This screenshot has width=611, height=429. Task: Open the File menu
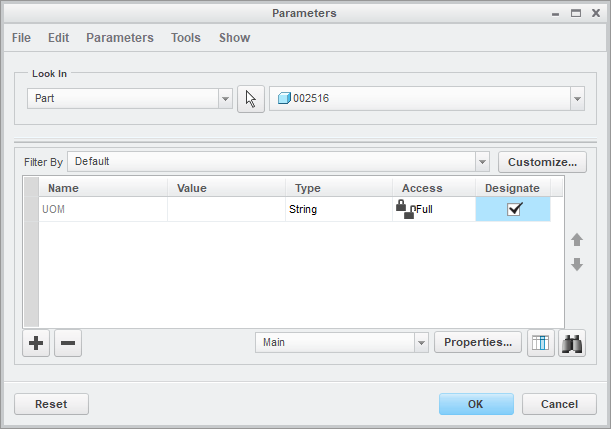(21, 38)
